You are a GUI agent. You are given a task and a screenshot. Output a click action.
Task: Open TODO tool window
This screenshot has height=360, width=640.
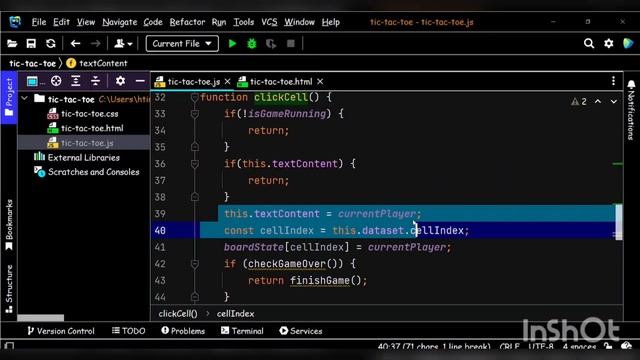(129, 331)
